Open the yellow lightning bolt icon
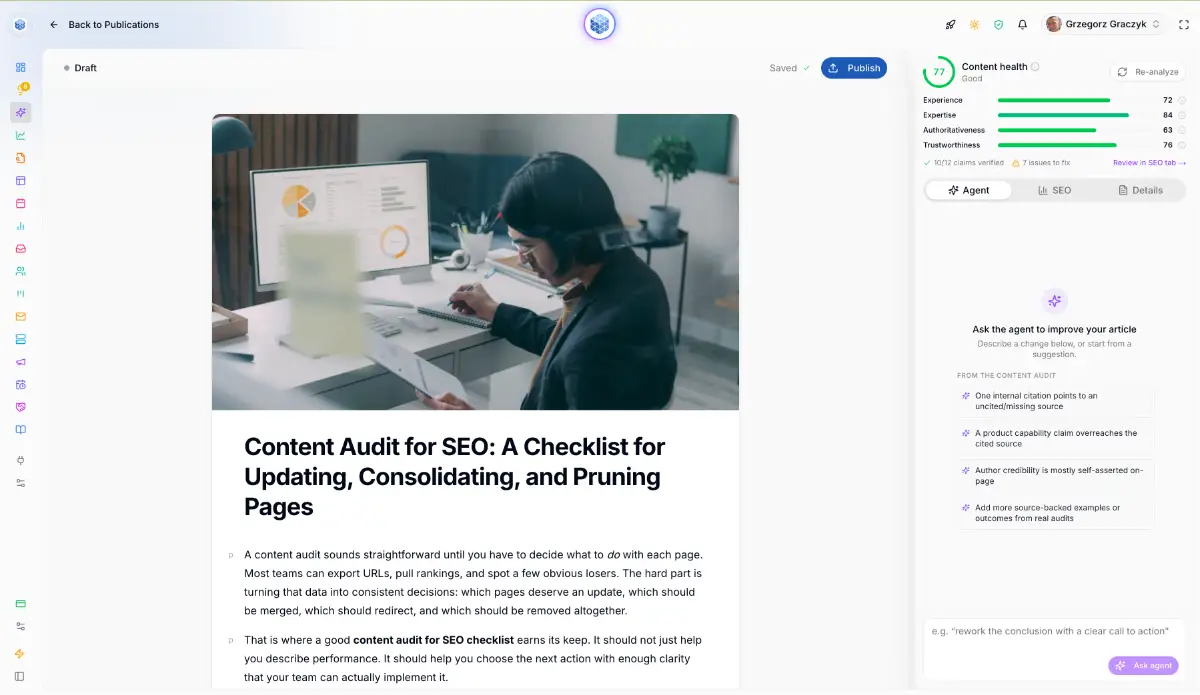1200x695 pixels. [x=20, y=654]
